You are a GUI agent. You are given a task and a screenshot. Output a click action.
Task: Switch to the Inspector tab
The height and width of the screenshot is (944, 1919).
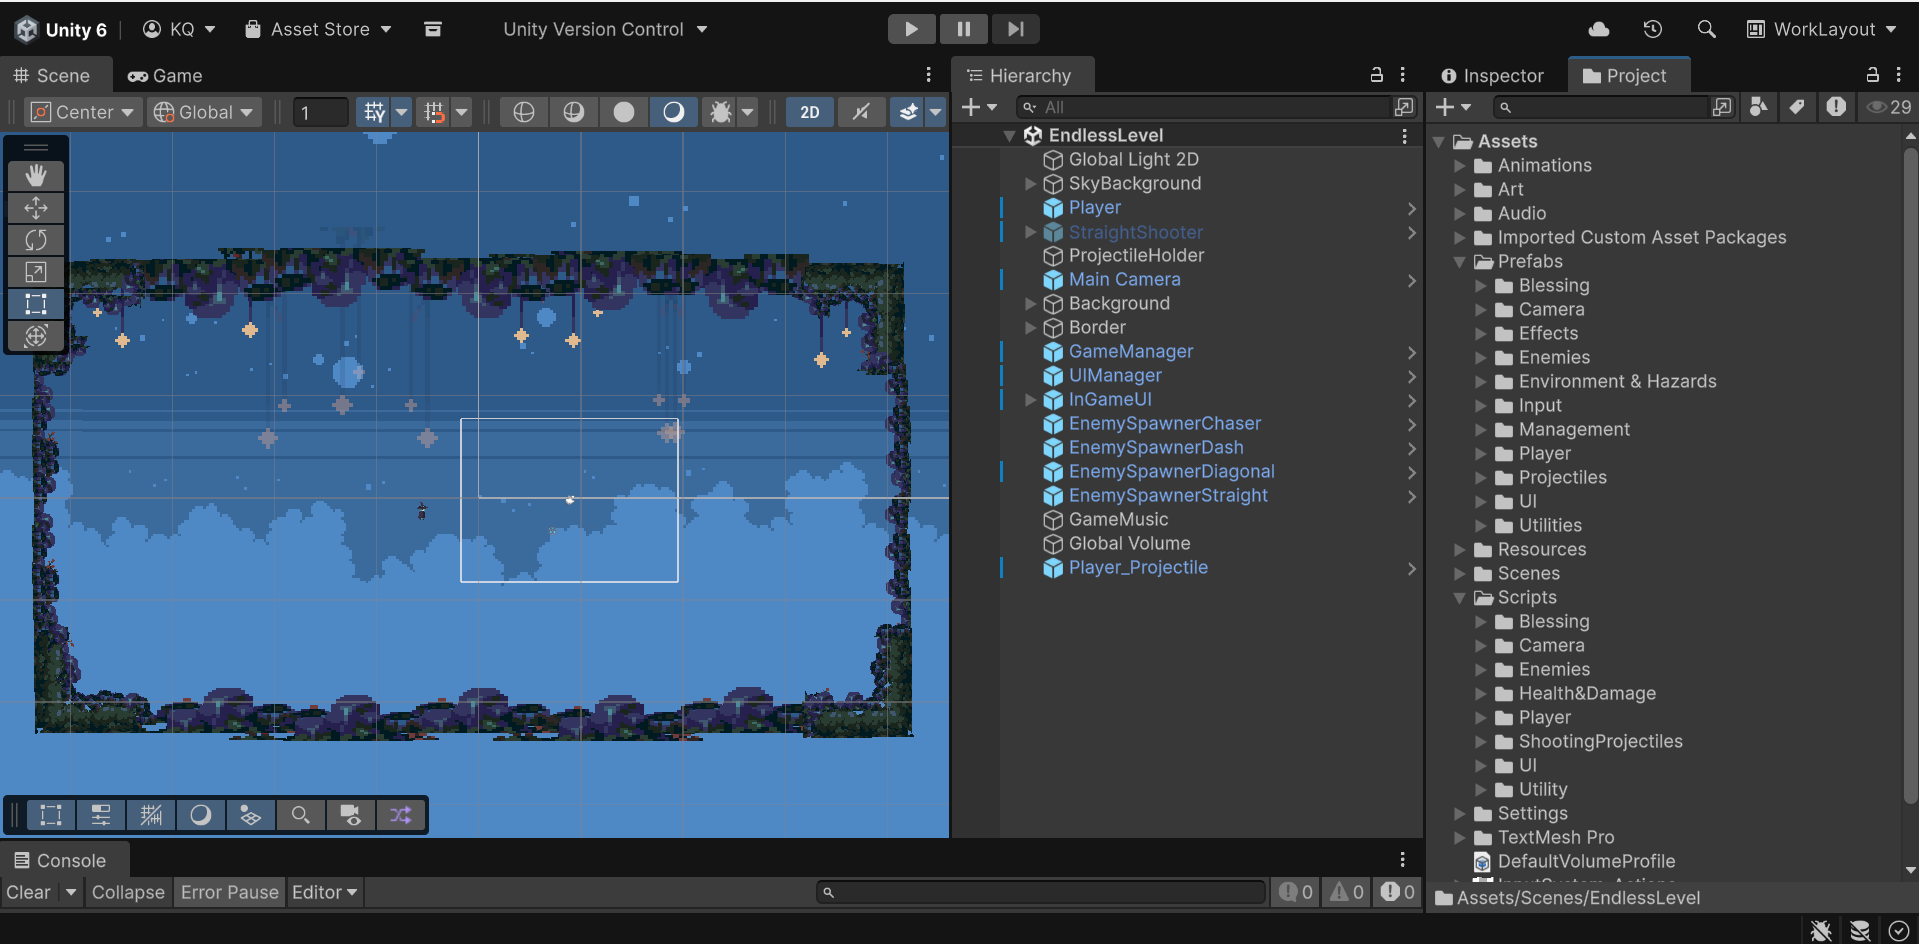(x=1492, y=76)
